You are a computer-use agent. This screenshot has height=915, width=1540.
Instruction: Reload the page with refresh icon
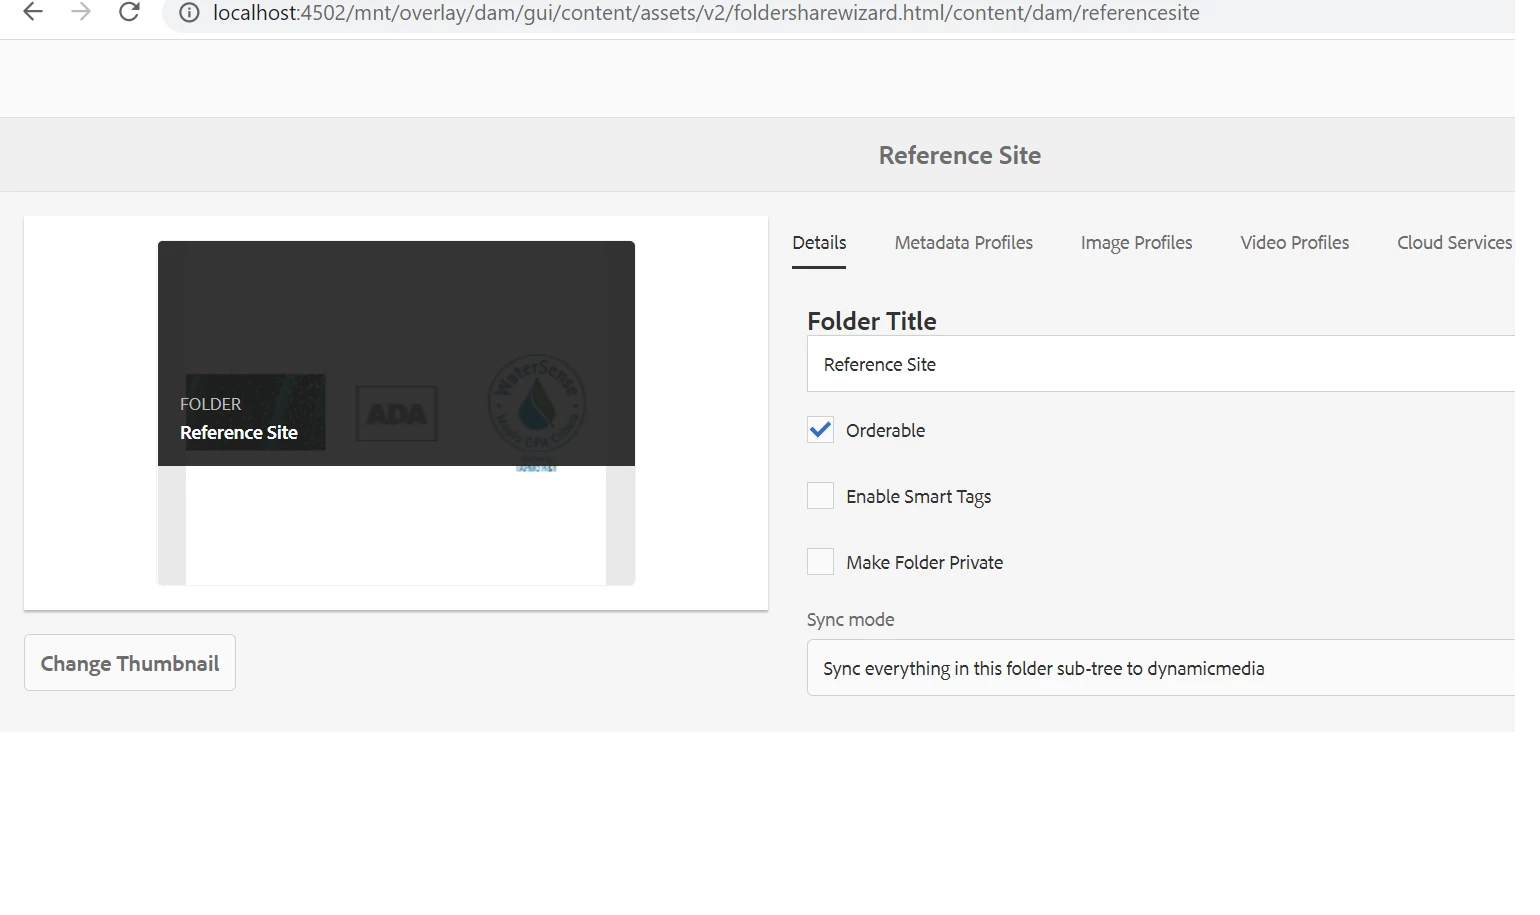click(129, 12)
